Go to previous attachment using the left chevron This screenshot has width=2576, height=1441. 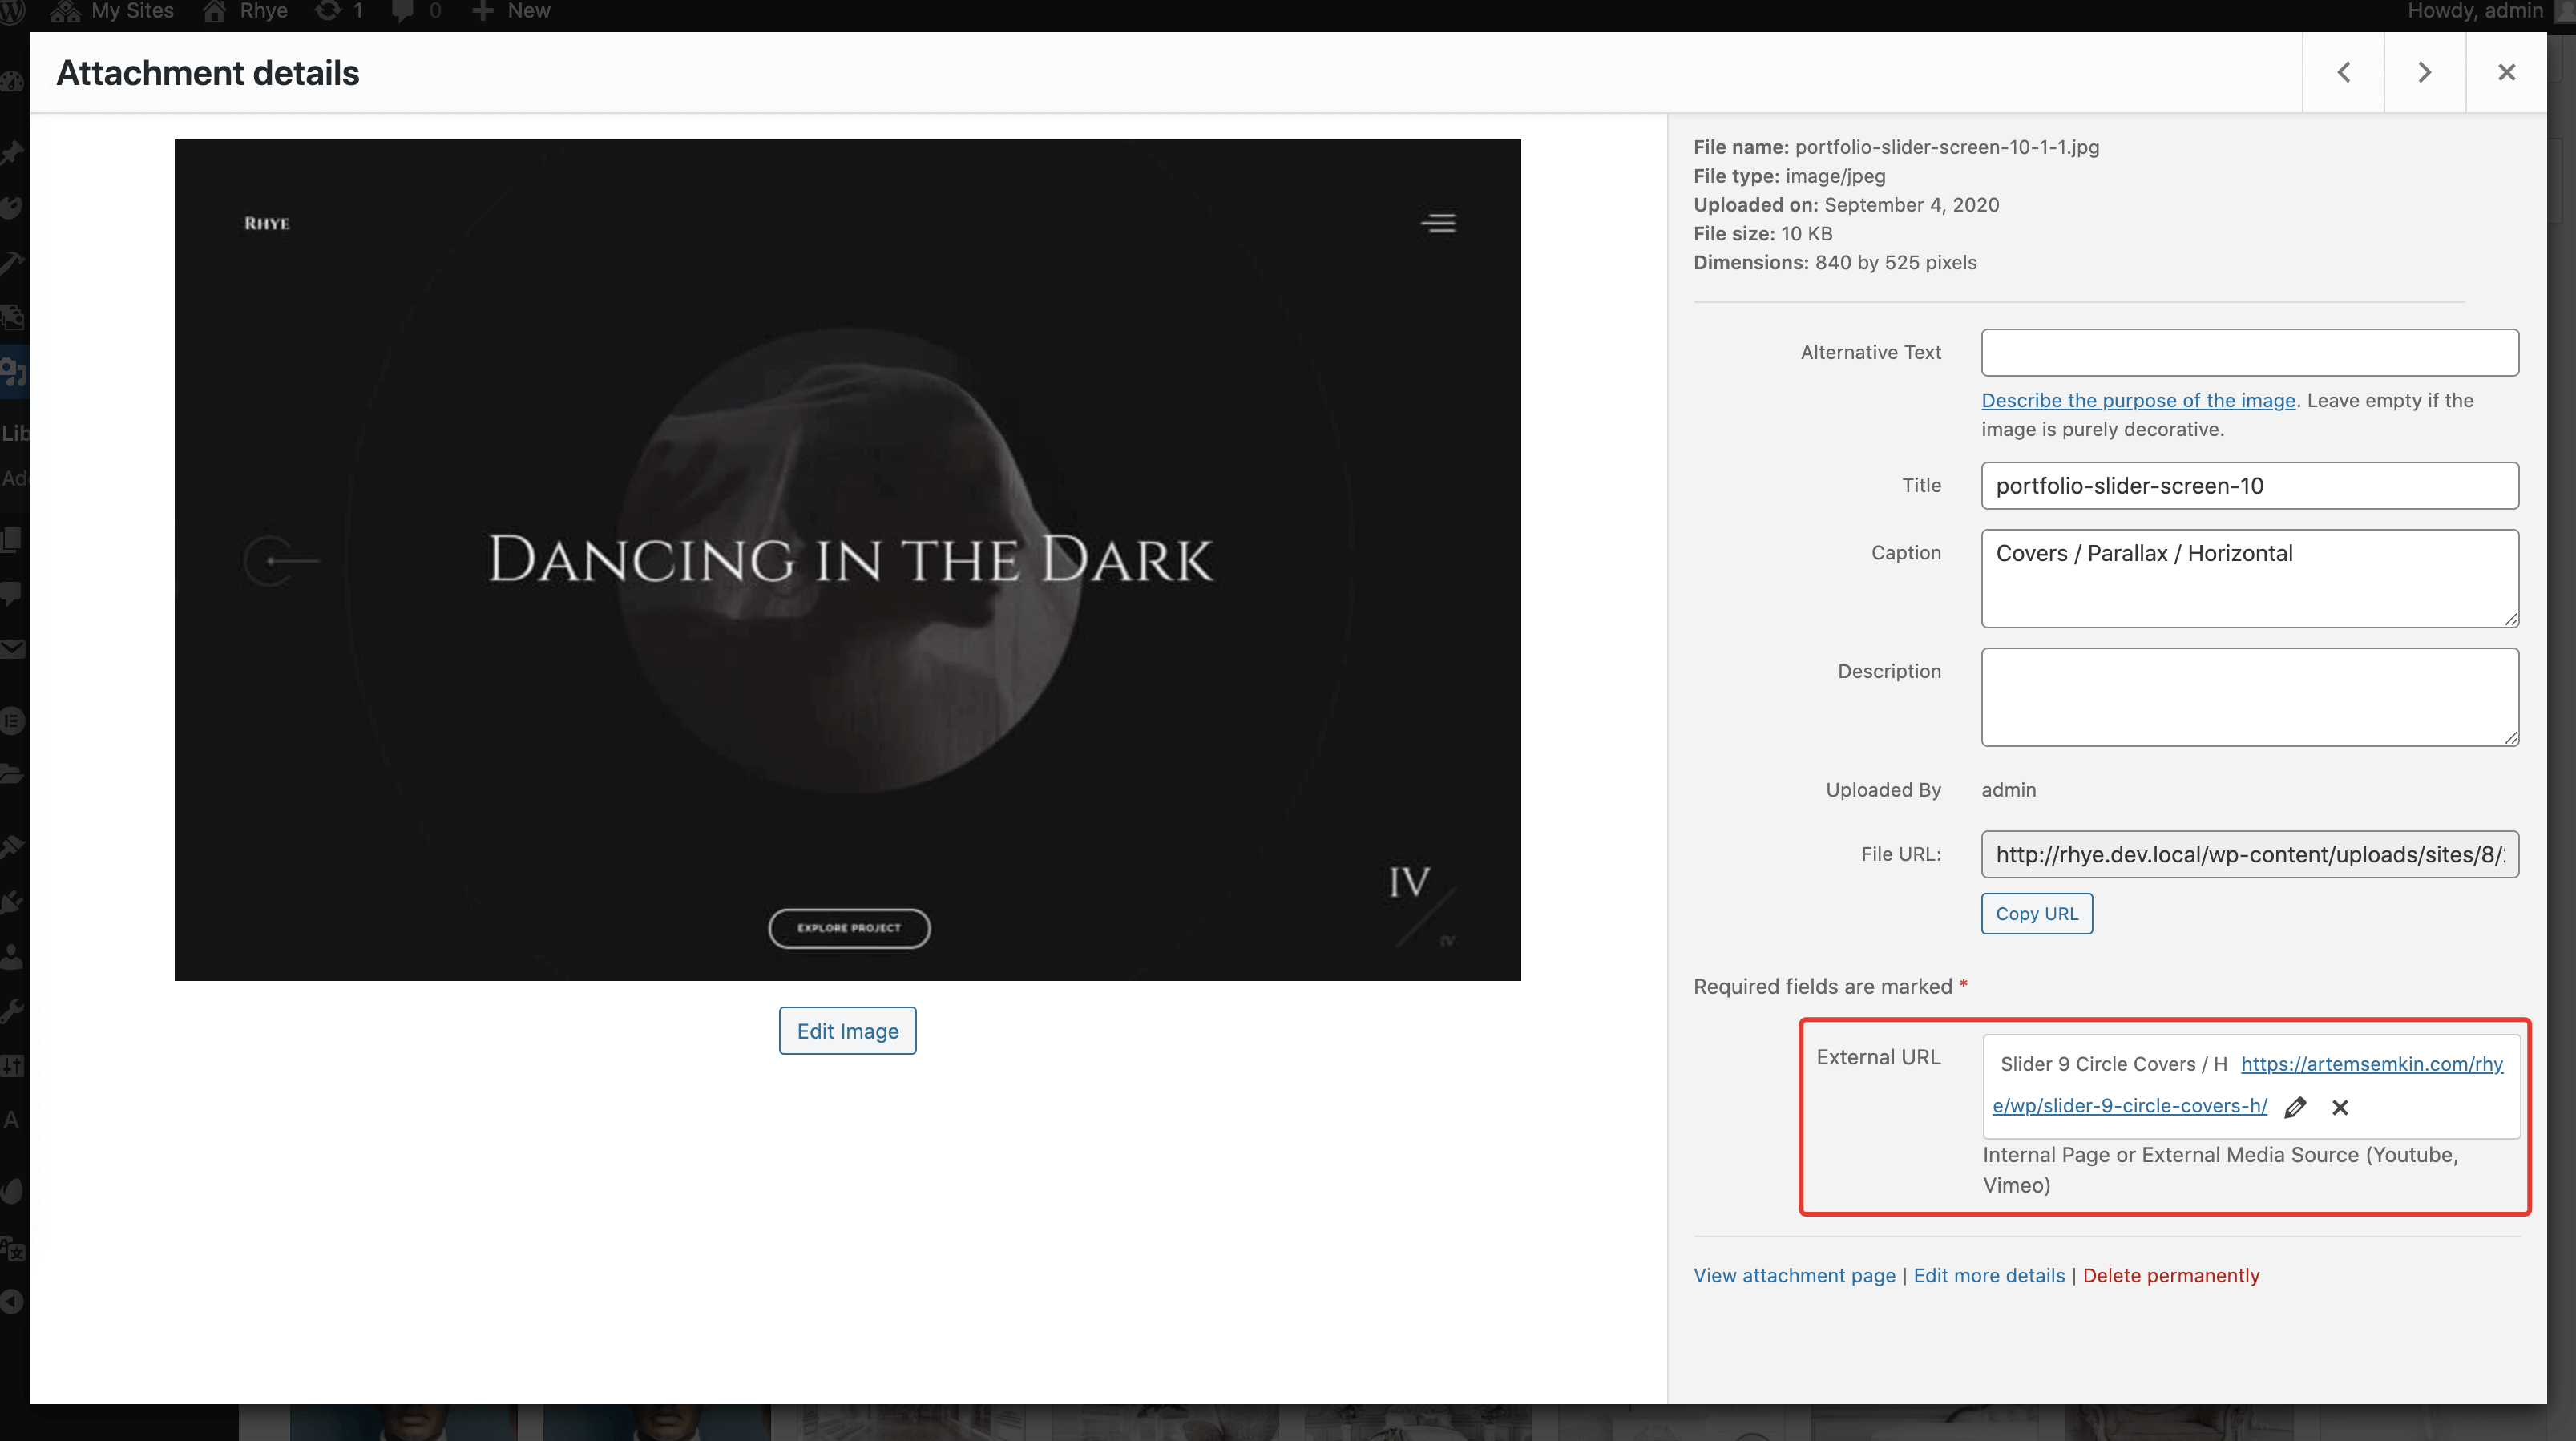point(2343,72)
